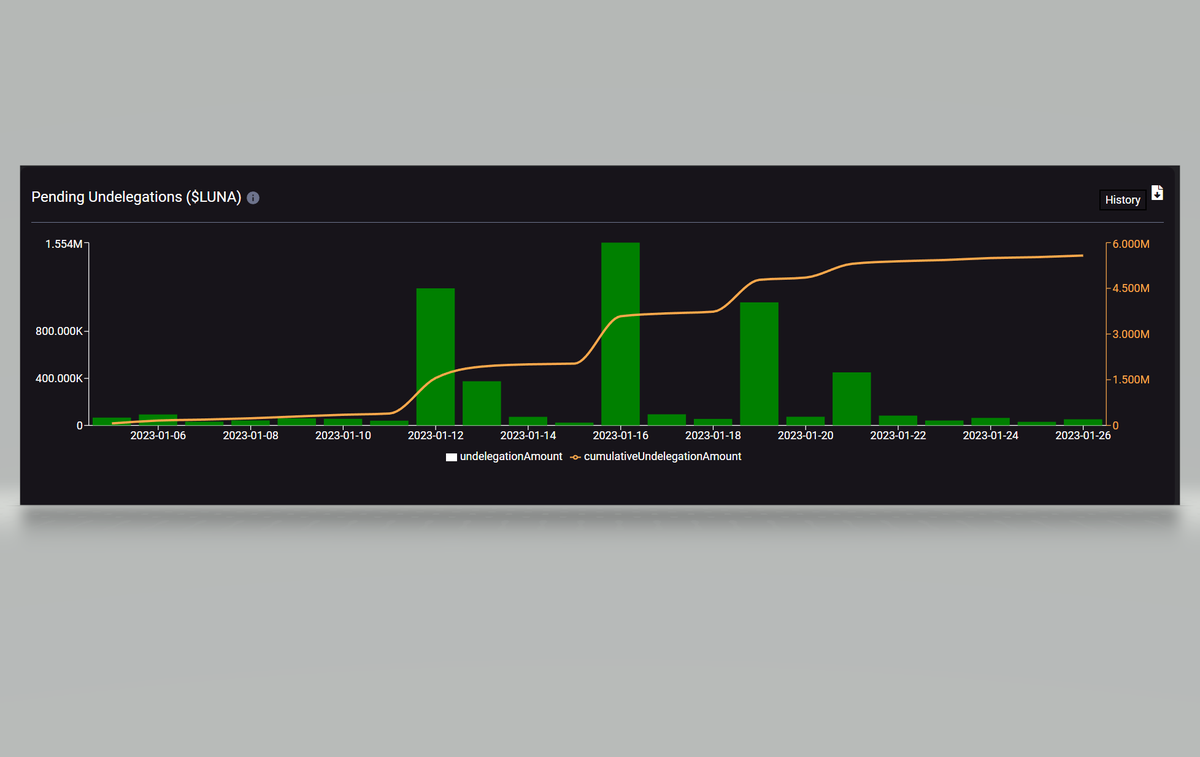Click the tall green bar for 2023-01-19
The height and width of the screenshot is (757, 1200).
tap(759, 364)
